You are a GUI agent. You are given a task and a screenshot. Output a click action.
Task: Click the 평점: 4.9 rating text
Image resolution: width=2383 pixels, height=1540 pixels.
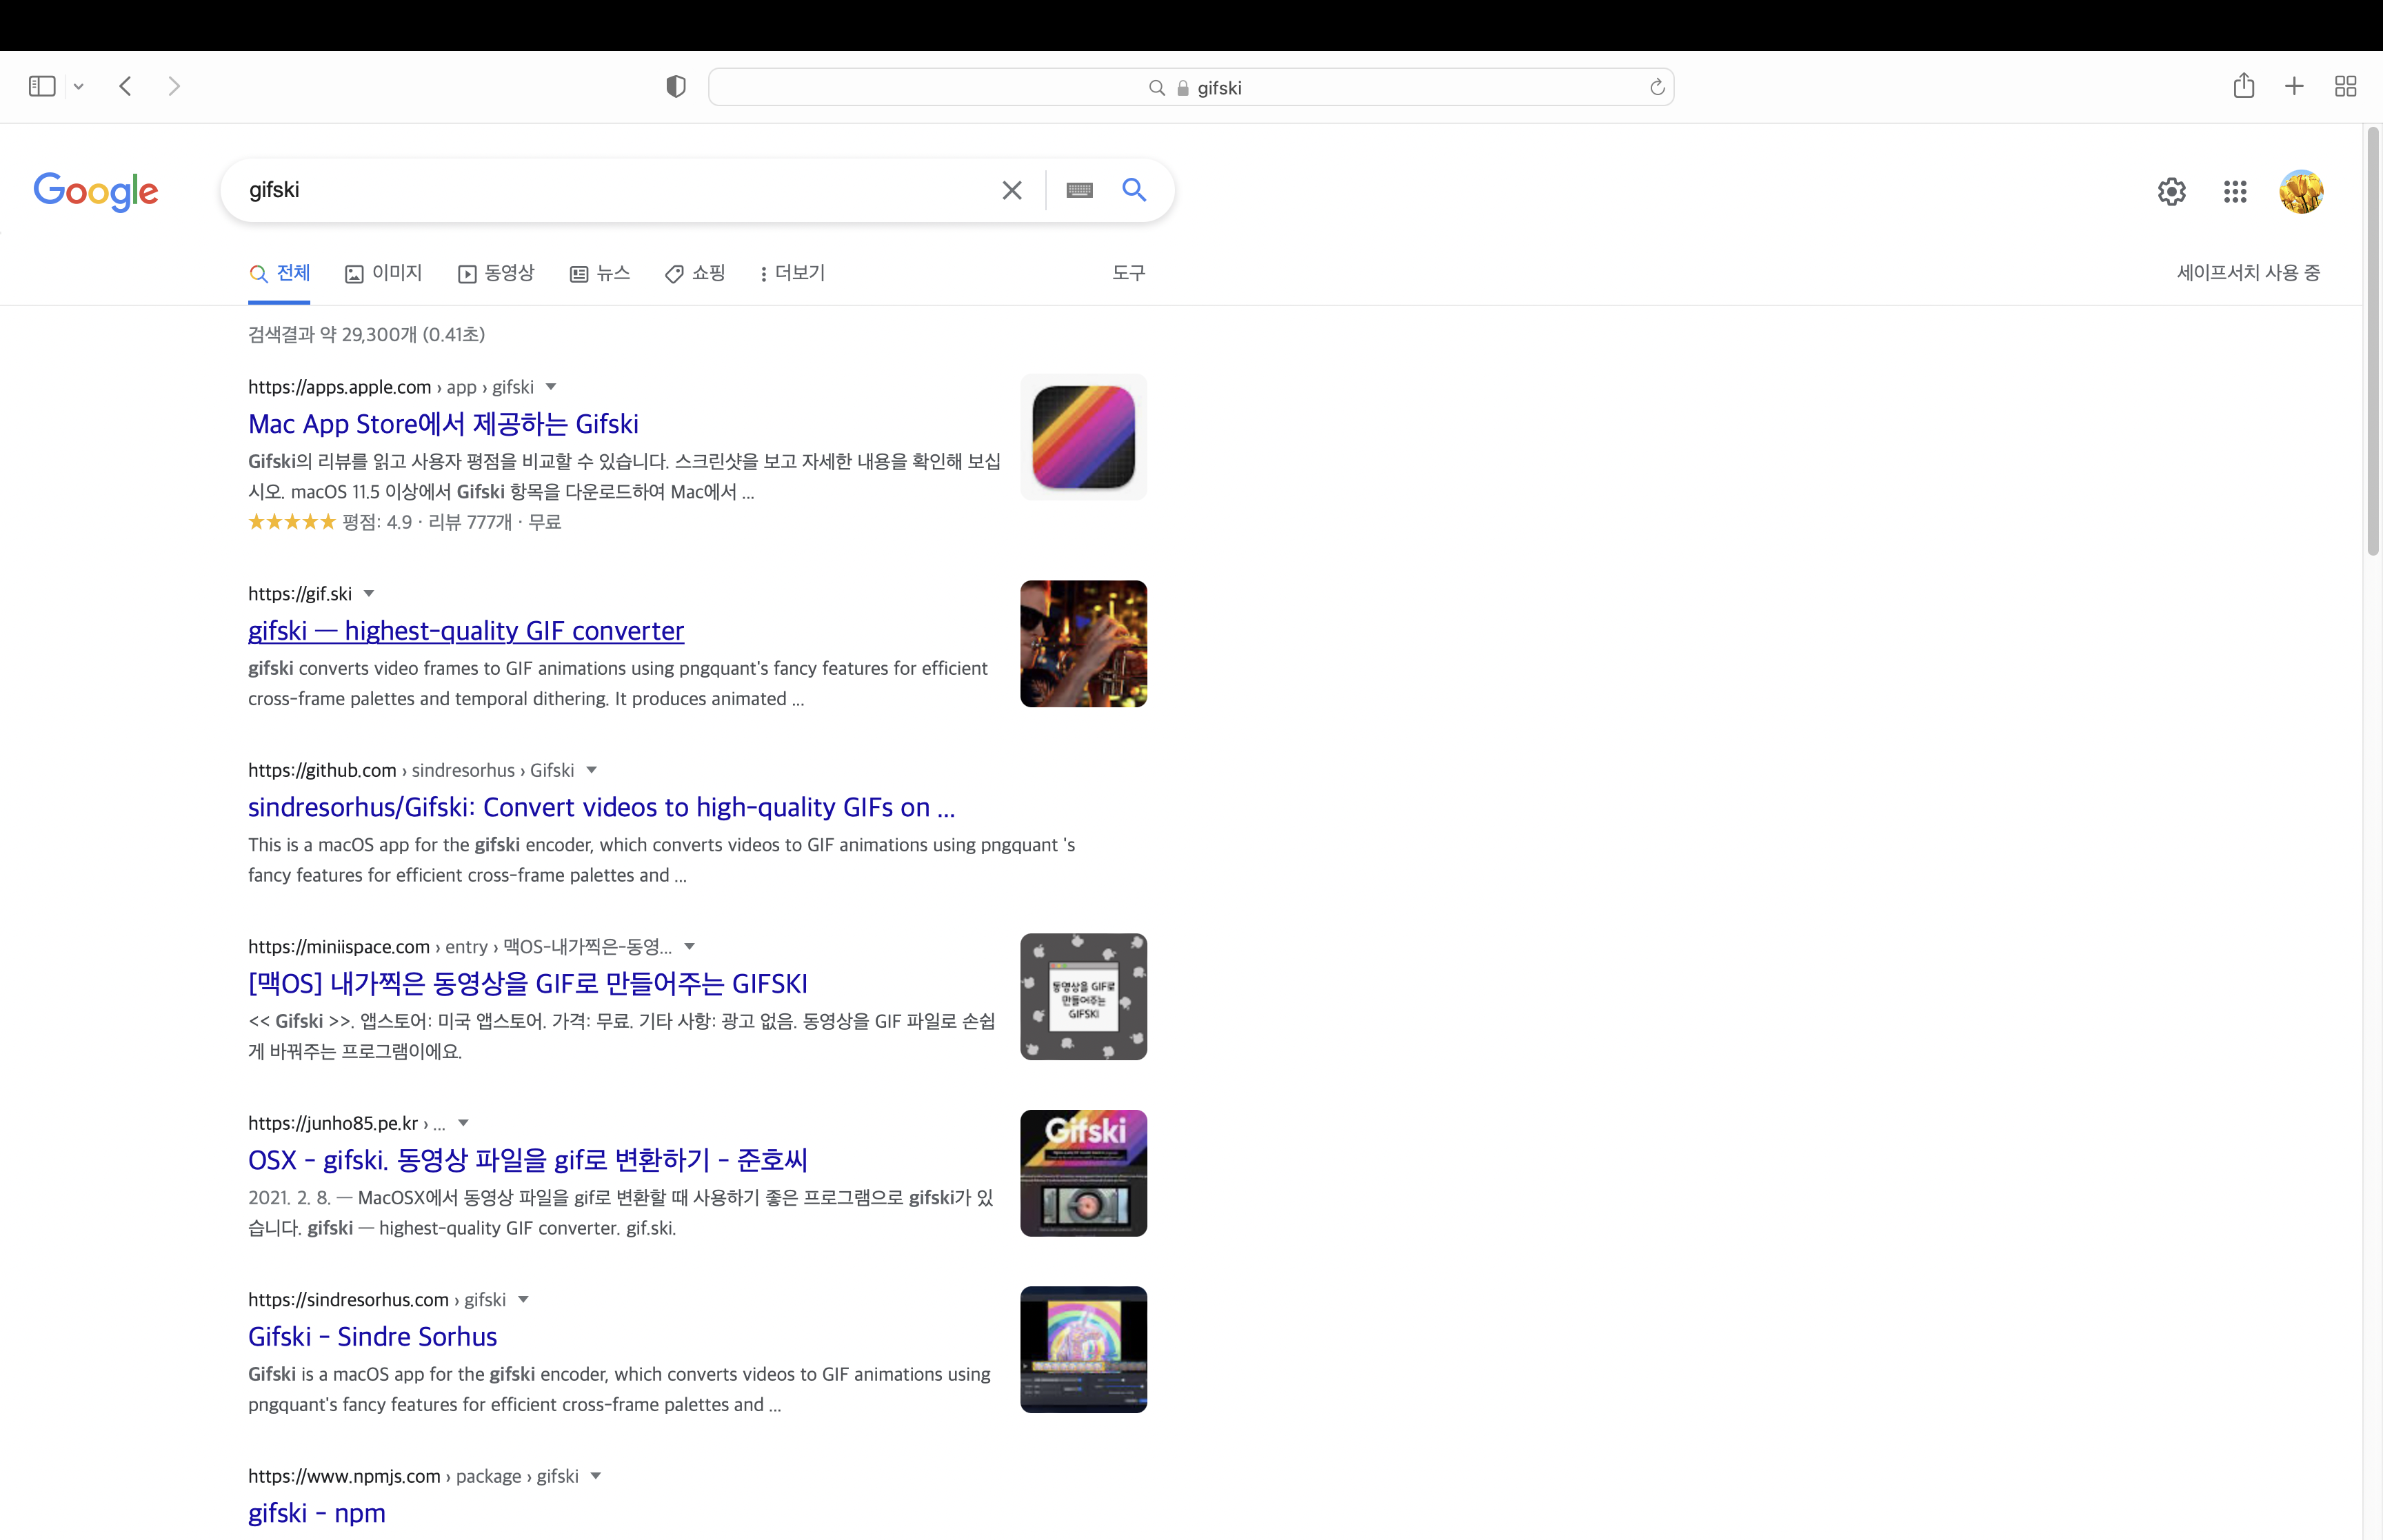(x=377, y=522)
